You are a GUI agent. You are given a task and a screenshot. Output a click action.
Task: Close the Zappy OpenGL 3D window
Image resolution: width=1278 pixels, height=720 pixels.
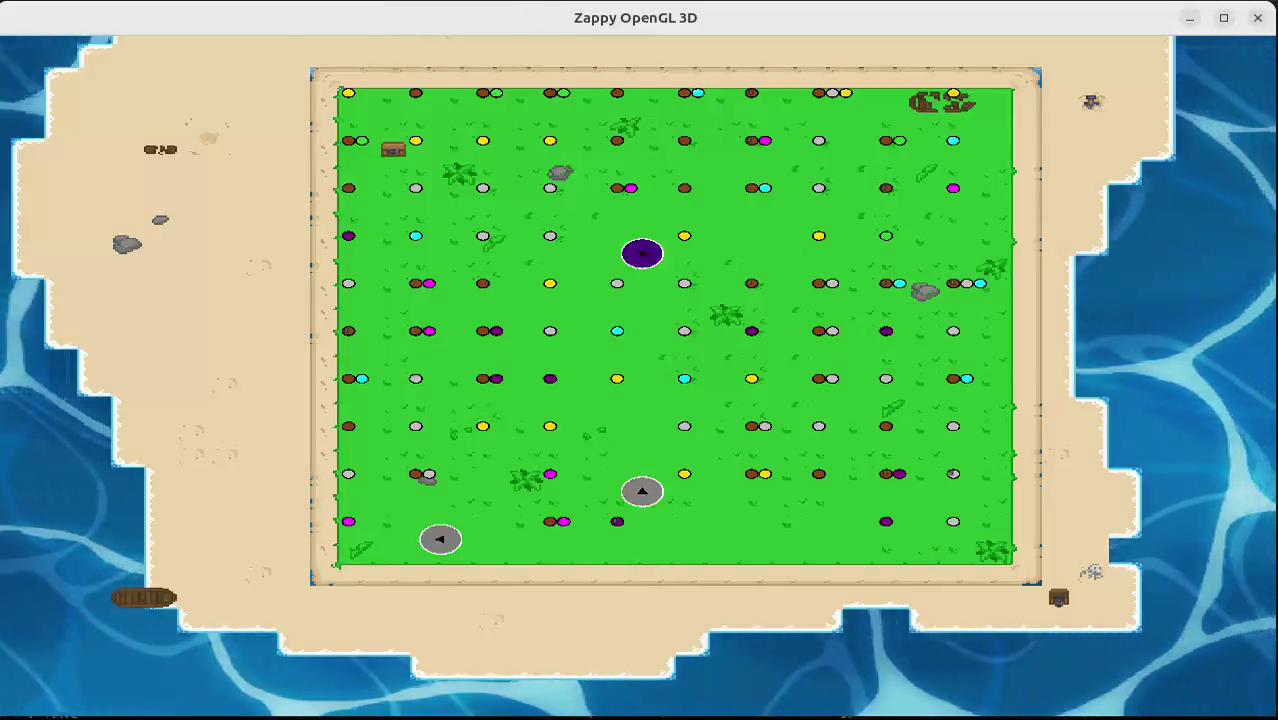(1258, 18)
